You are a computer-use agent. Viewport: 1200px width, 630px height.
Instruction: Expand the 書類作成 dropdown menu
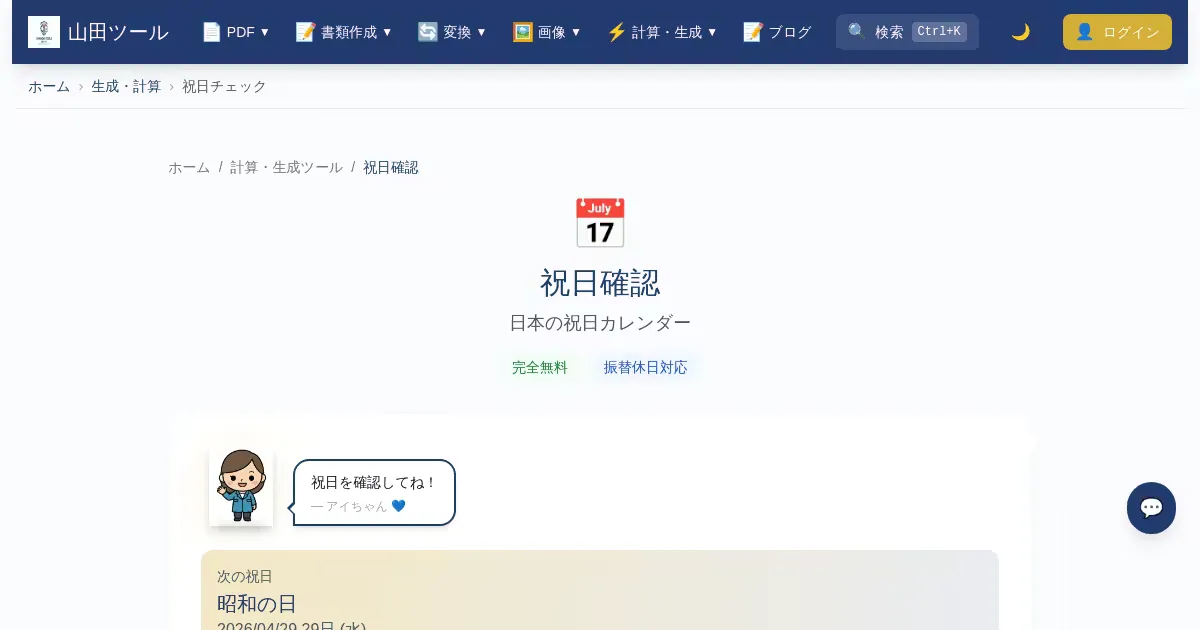click(x=344, y=32)
